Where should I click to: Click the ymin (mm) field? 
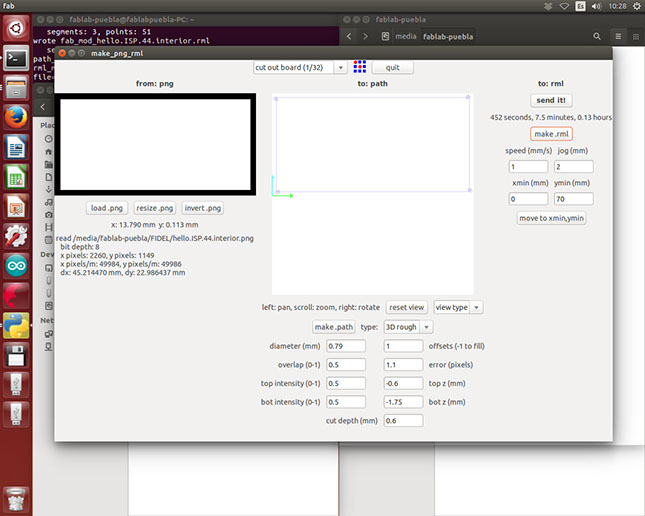pyautogui.click(x=573, y=199)
